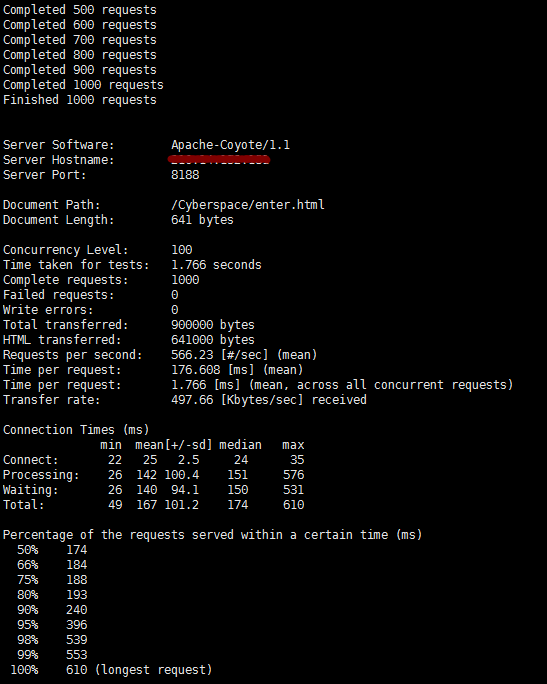The image size is (547, 684).
Task: Click the 900000 bytes total transferred
Action: [213, 325]
